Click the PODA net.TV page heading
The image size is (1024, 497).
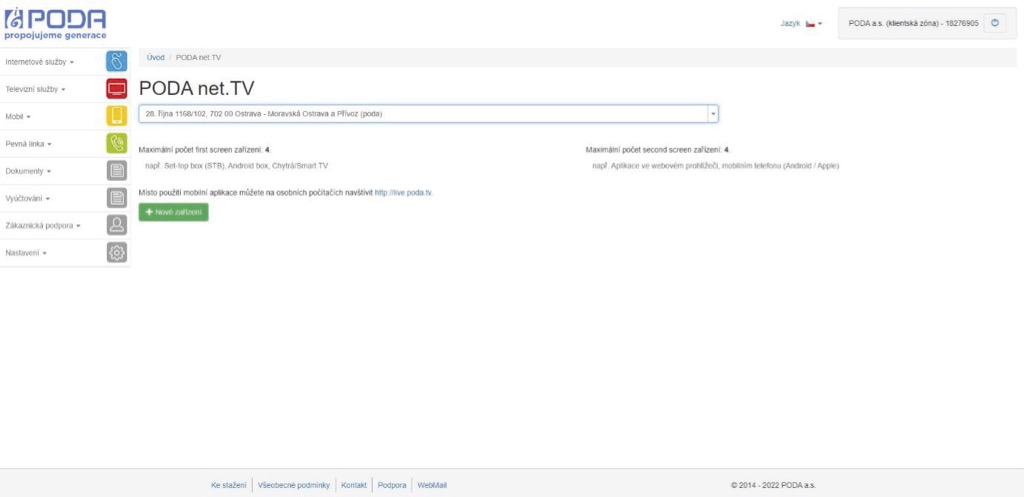coord(197,89)
